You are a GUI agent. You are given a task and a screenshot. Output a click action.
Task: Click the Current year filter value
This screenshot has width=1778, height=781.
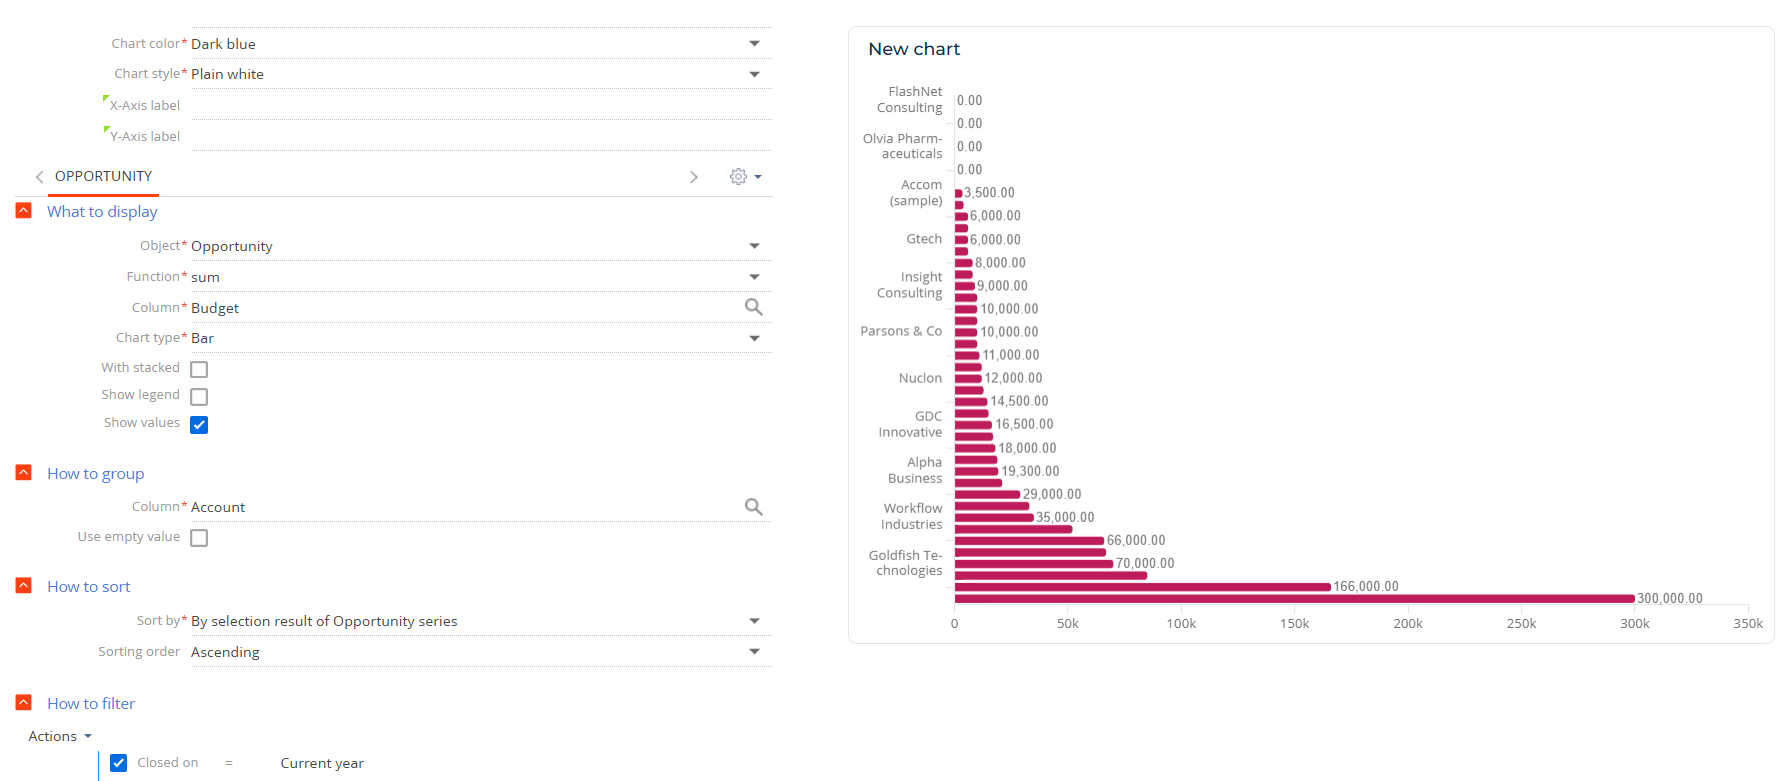pos(322,763)
